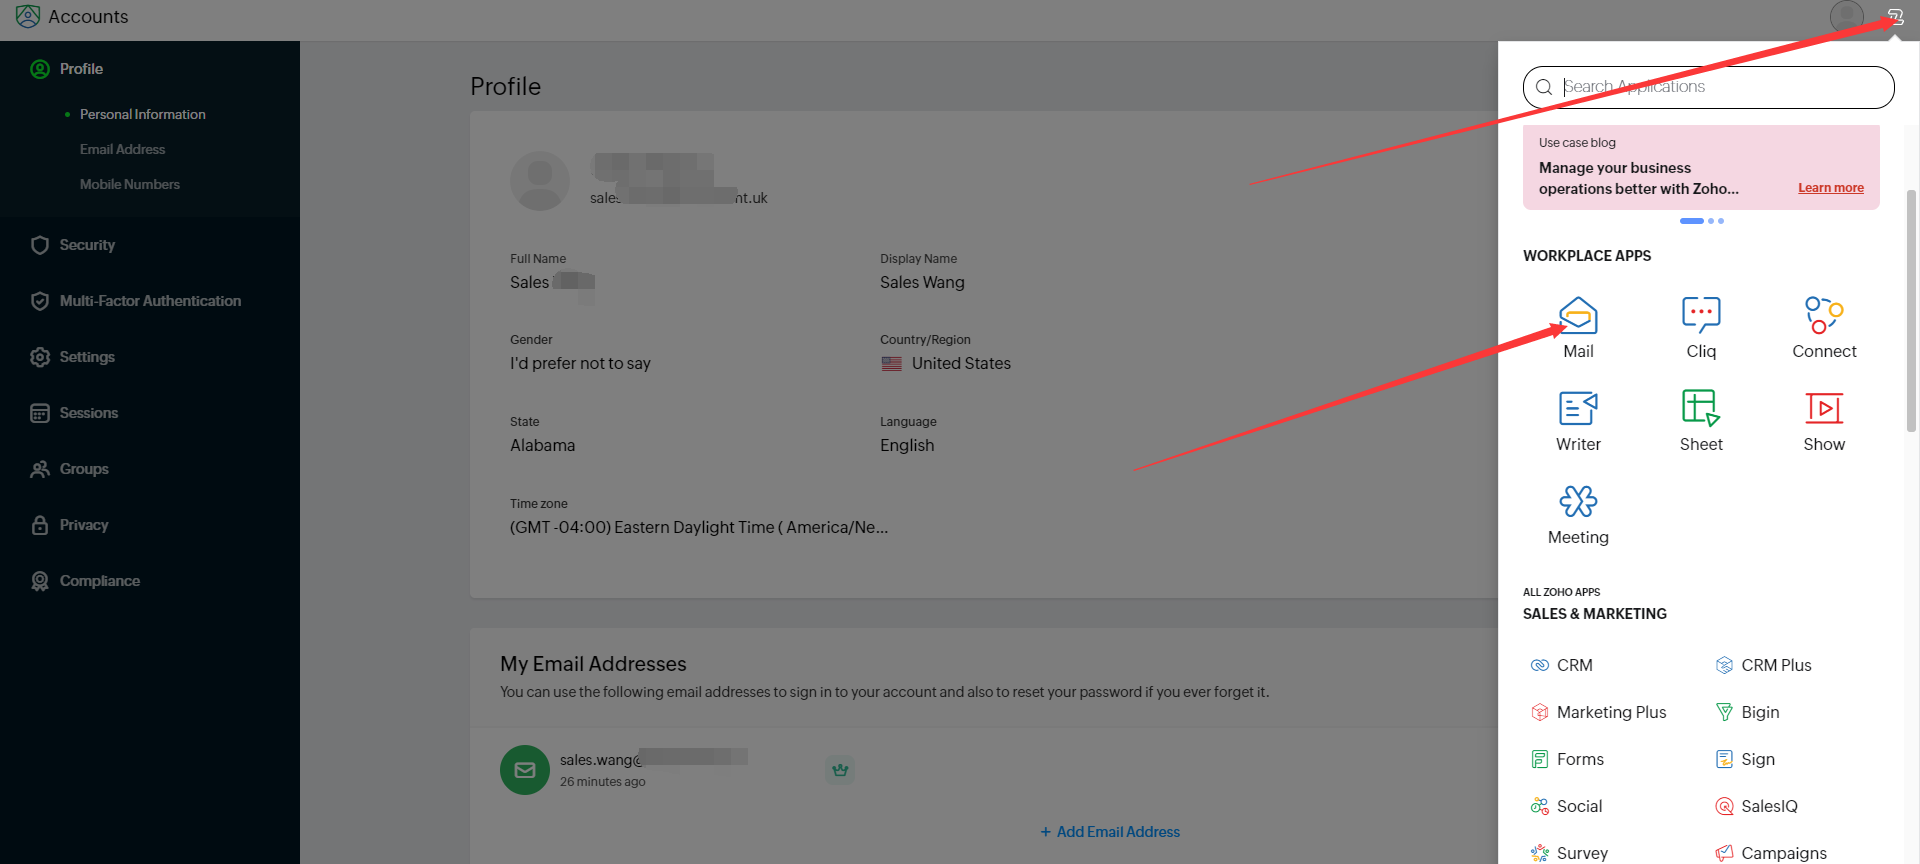This screenshot has width=1920, height=864.
Task: Click in the Search Applications field
Action: pyautogui.click(x=1708, y=87)
